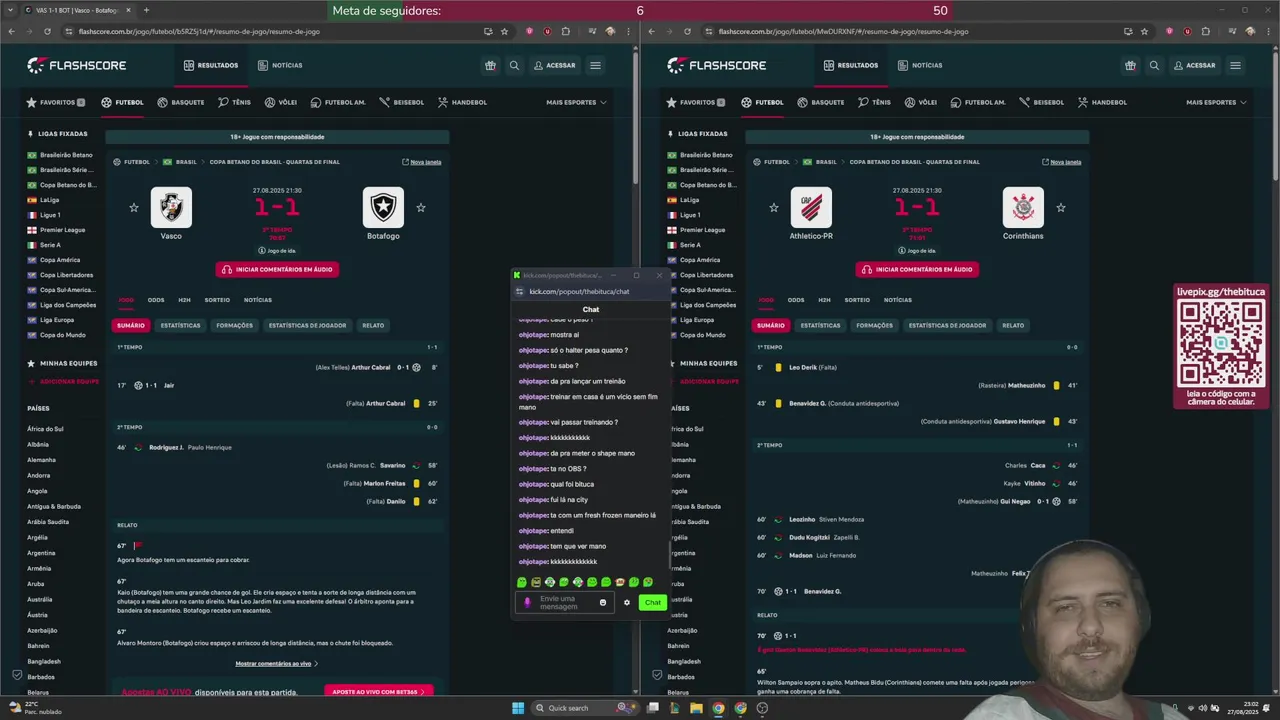Expand Mais Esportes dropdown in left window

576,102
